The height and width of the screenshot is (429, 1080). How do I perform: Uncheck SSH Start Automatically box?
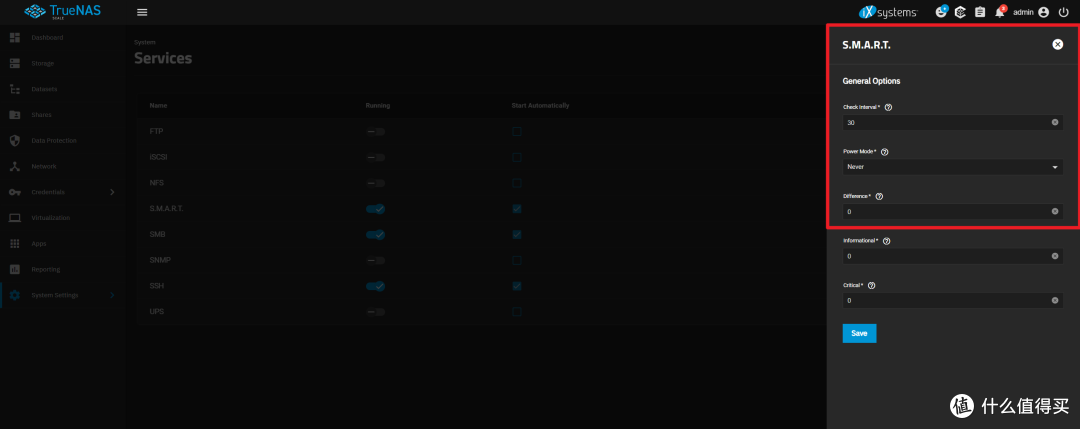coord(517,286)
